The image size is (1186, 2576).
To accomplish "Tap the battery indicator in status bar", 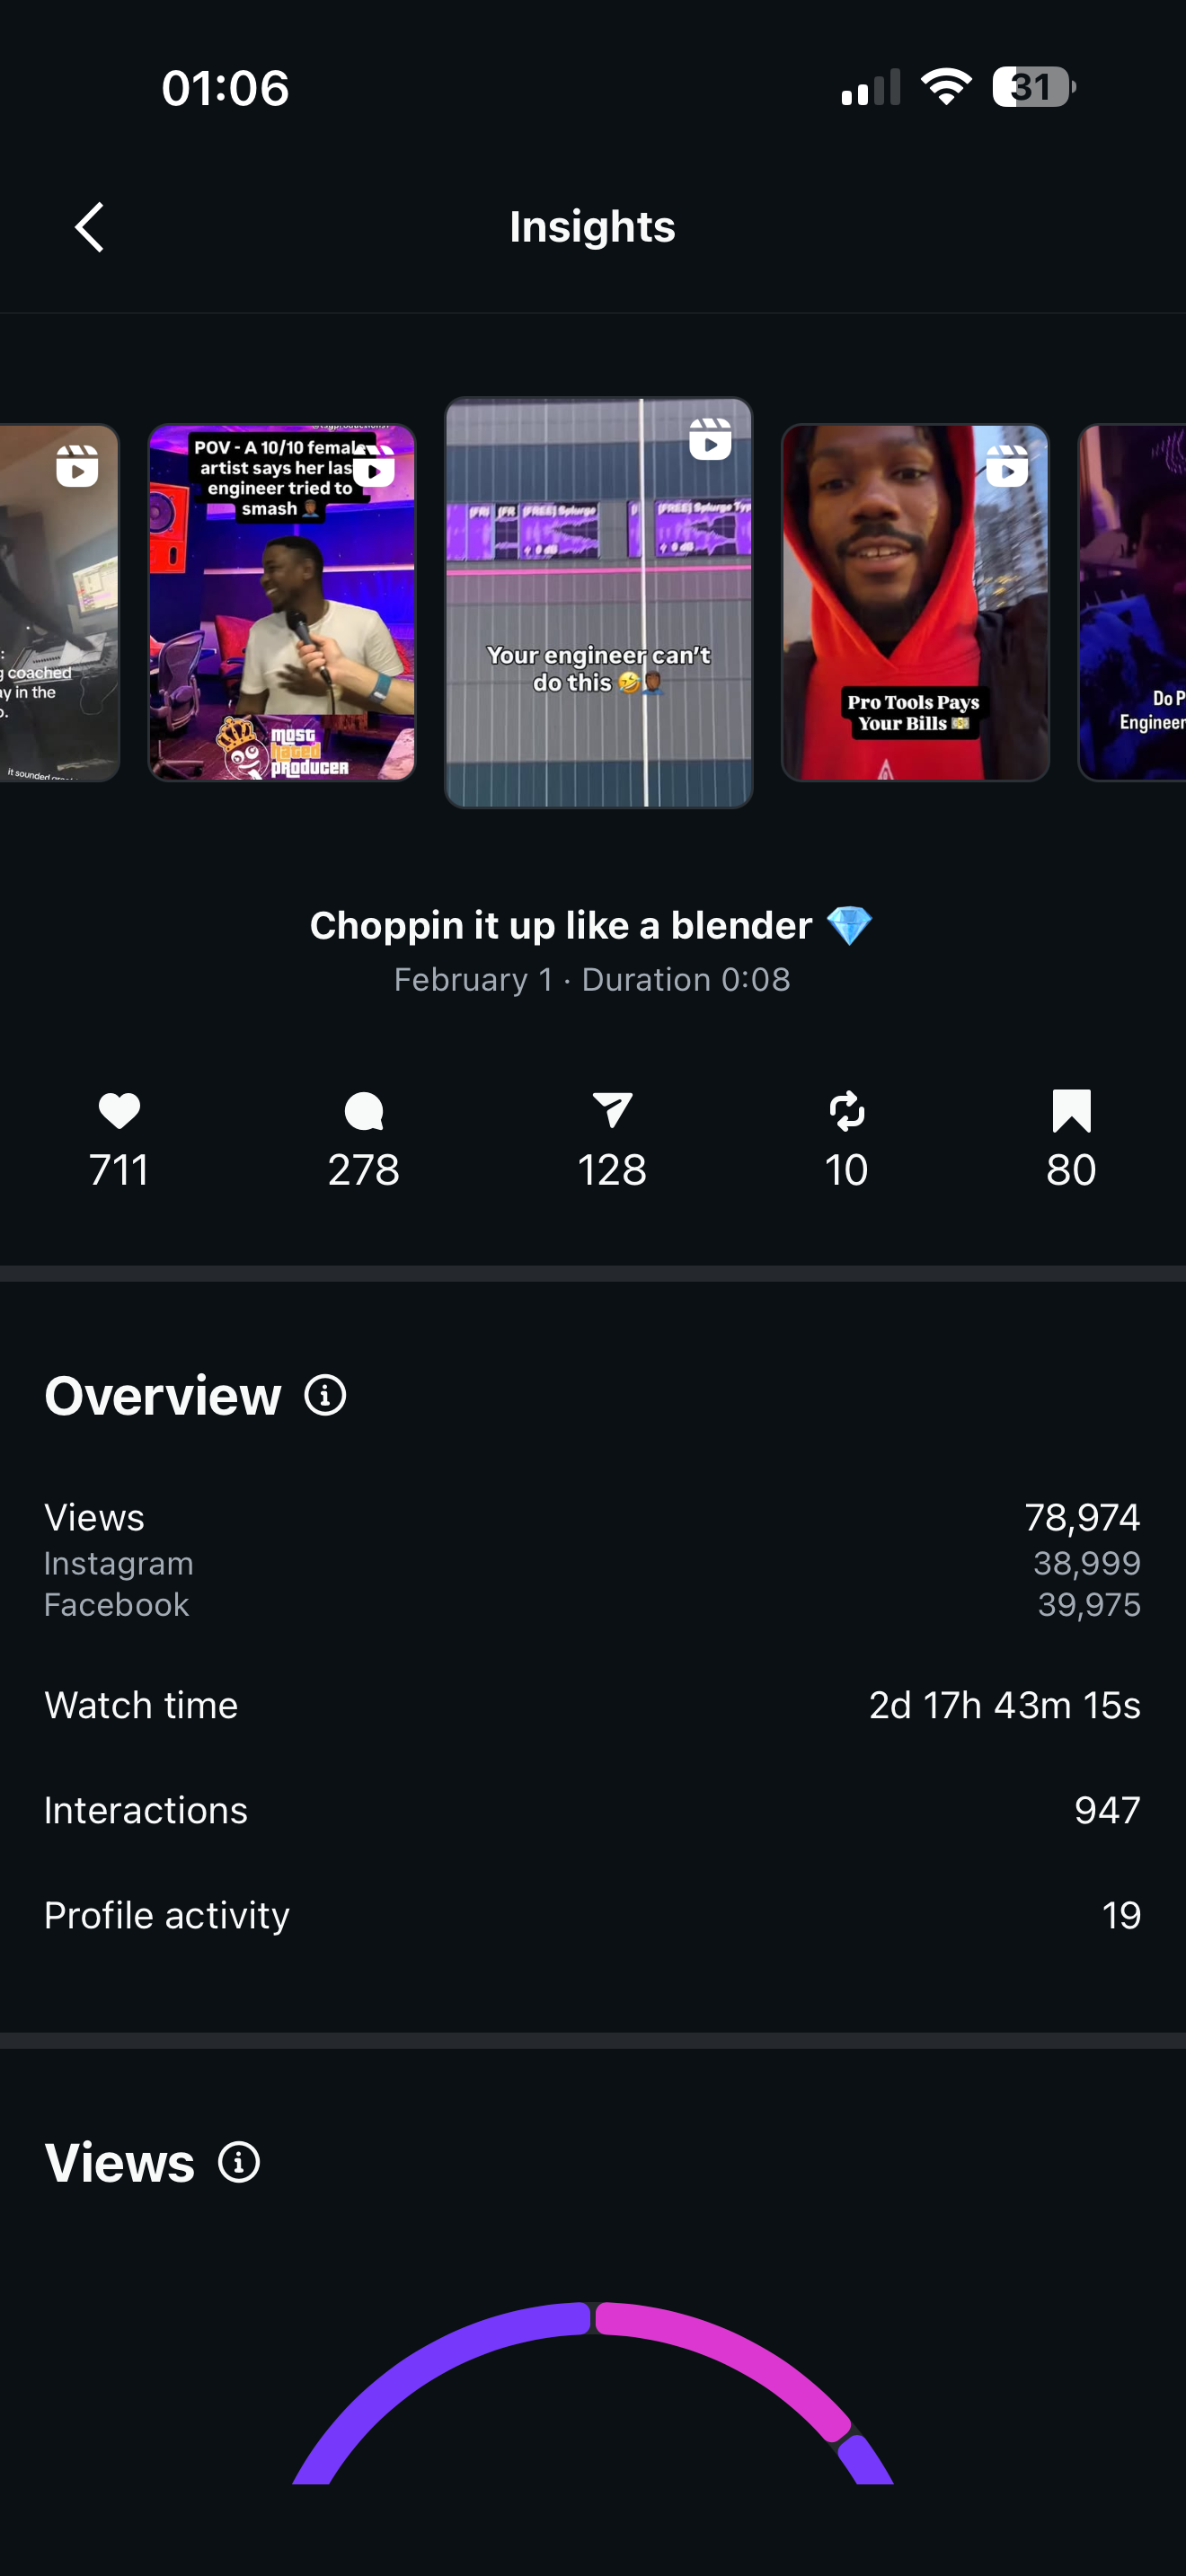I will click(x=1033, y=87).
